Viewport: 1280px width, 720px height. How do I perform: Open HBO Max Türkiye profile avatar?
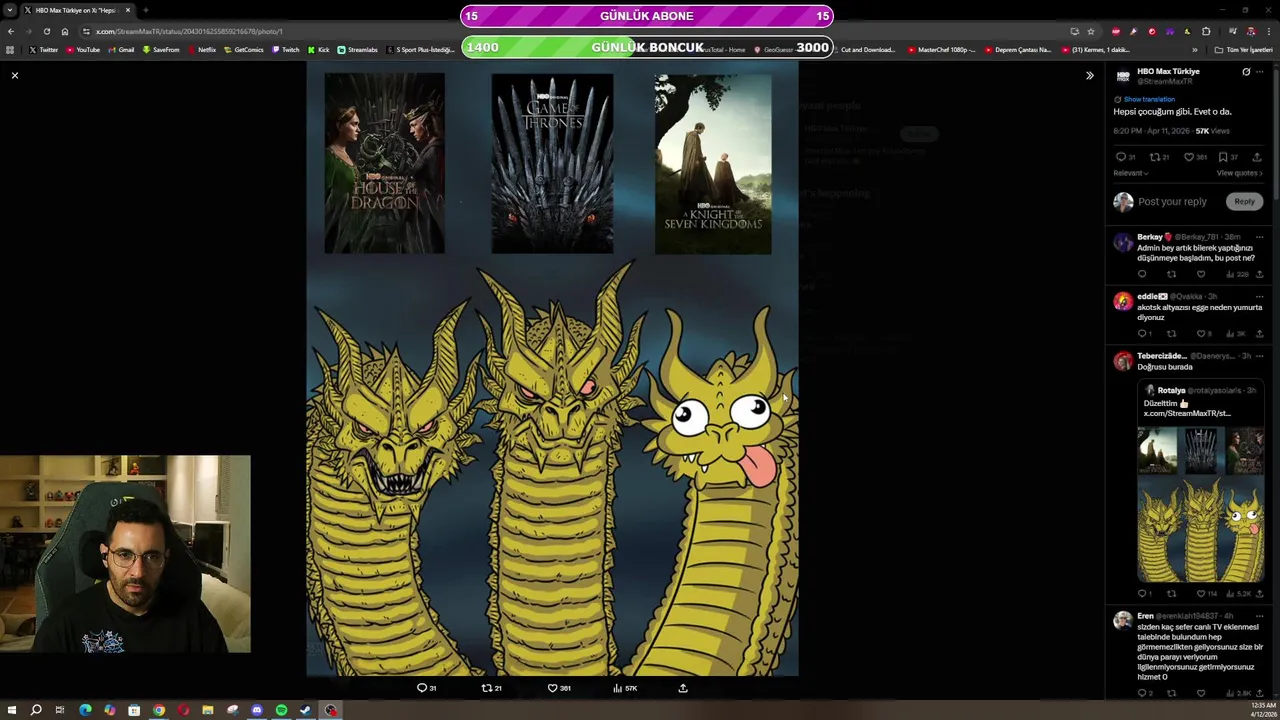pyautogui.click(x=1123, y=76)
